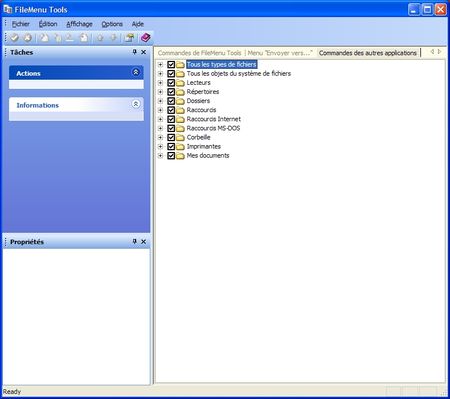Click the Cancel Changes X toolbar icon
This screenshot has height=399, width=450.
pos(28,38)
